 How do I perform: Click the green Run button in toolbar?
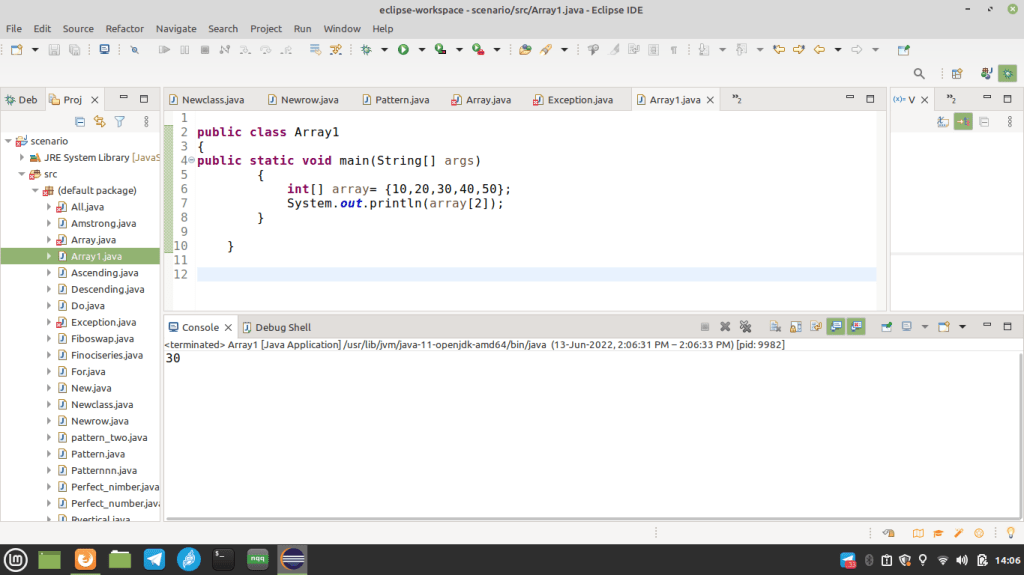click(x=403, y=50)
